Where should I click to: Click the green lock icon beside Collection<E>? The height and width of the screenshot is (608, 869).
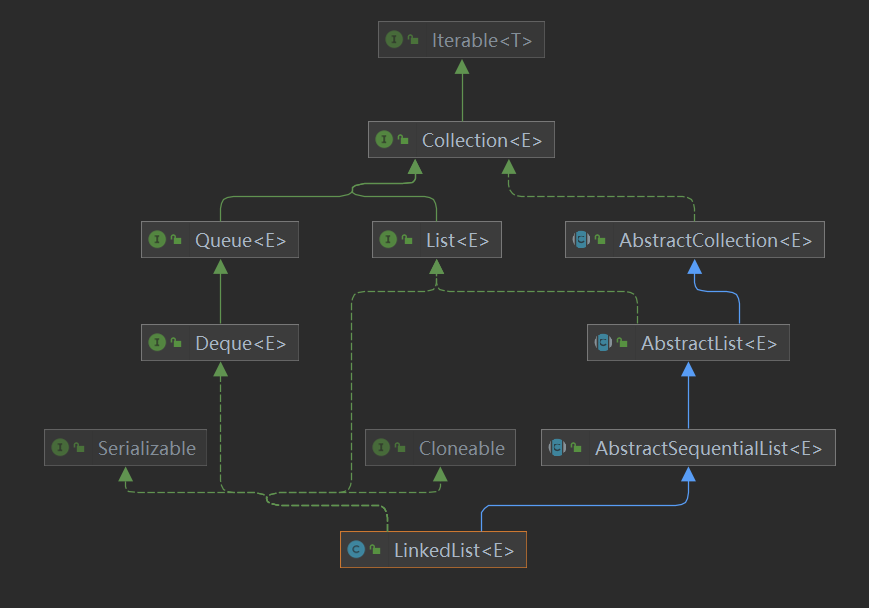(403, 139)
